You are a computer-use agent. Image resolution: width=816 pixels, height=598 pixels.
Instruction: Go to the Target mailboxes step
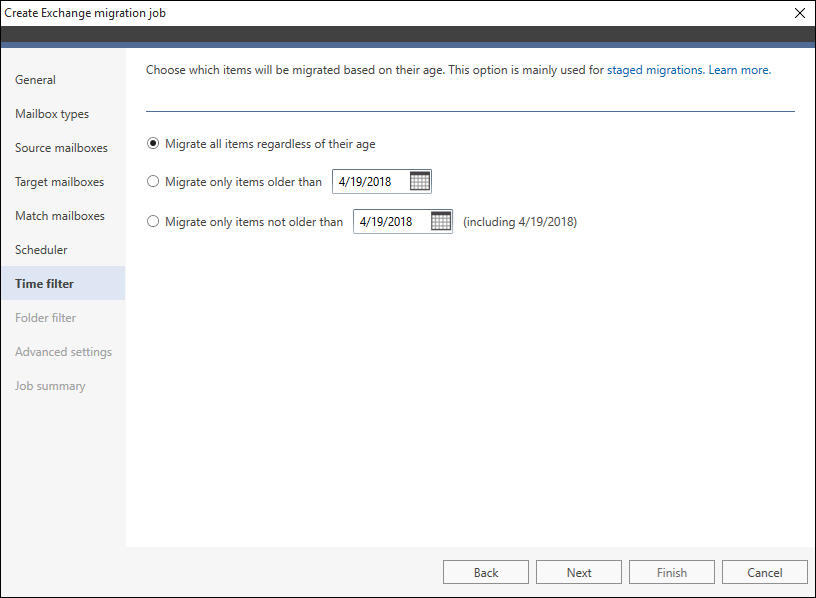[x=63, y=182]
